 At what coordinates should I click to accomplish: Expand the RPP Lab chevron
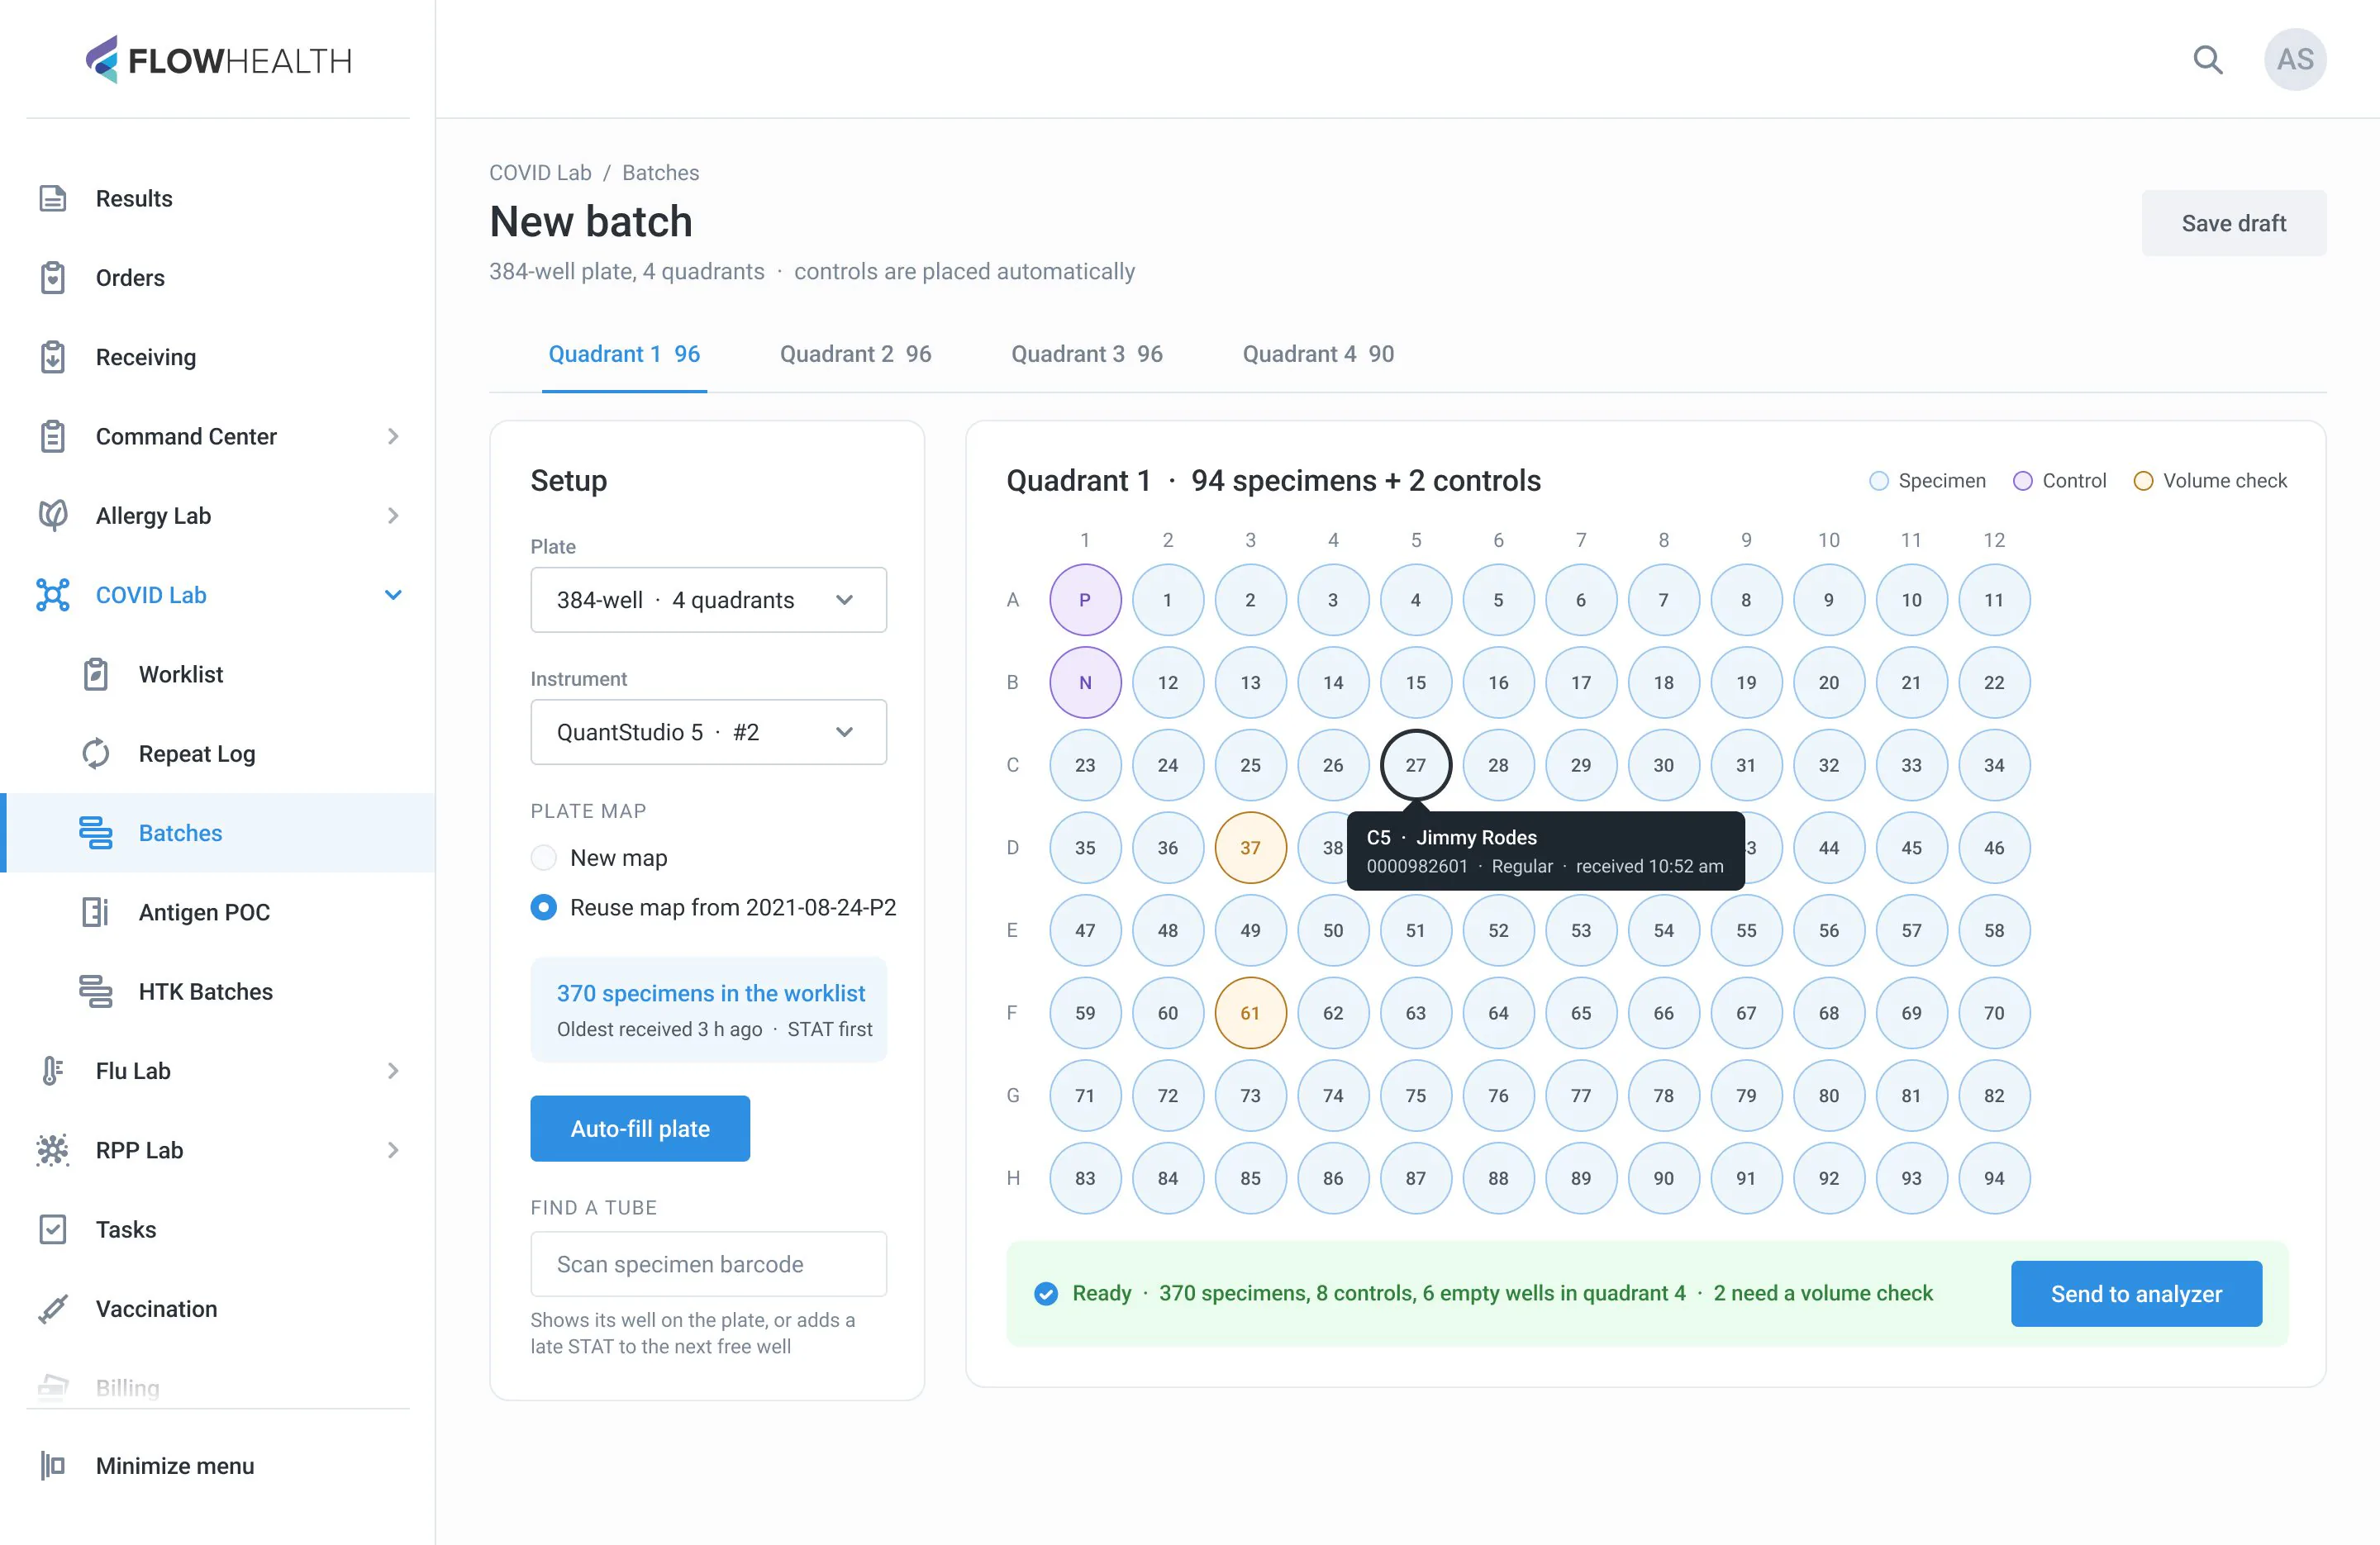coord(393,1150)
